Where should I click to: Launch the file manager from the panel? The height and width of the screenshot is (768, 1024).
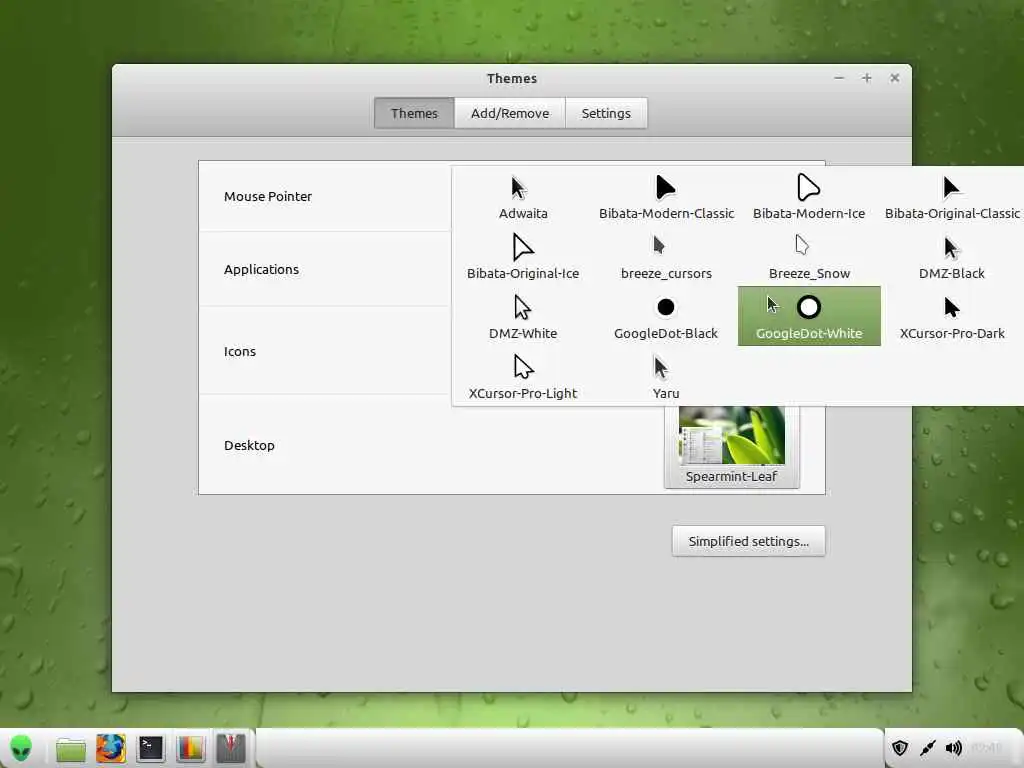tap(70, 748)
